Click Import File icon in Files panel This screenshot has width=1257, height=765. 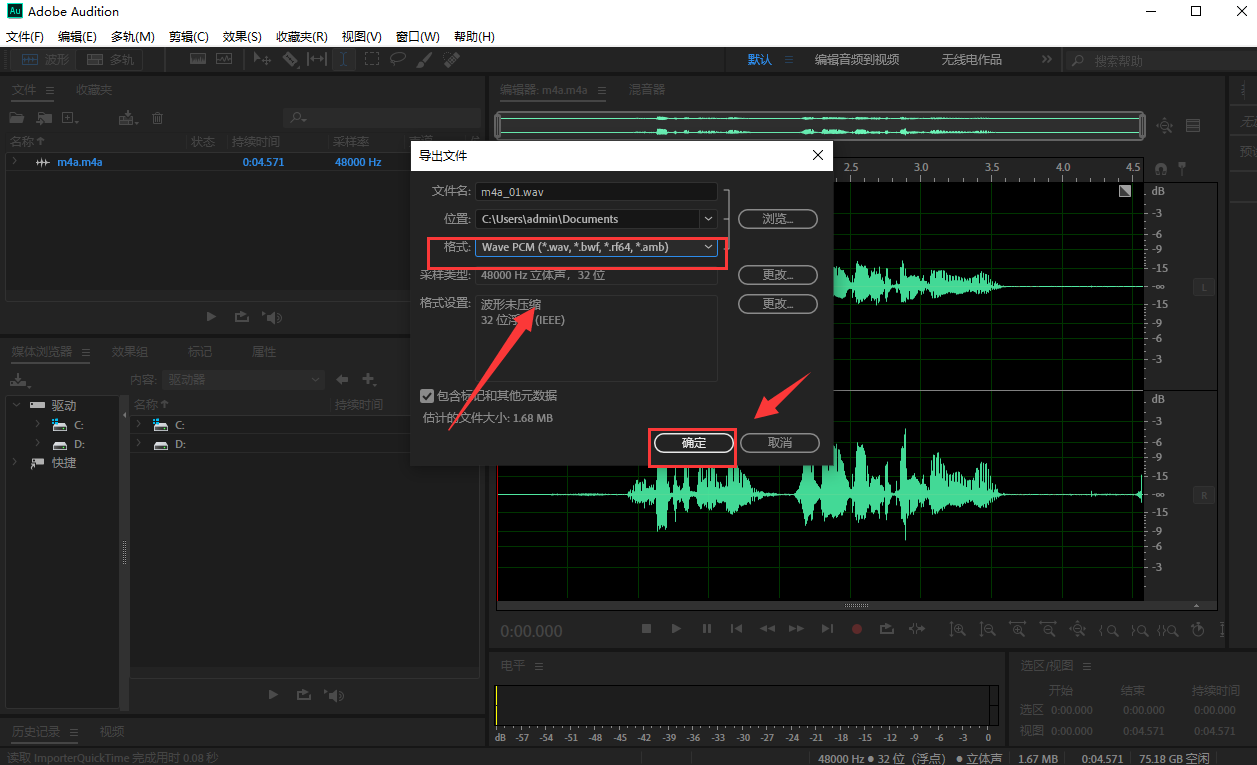(x=44, y=118)
